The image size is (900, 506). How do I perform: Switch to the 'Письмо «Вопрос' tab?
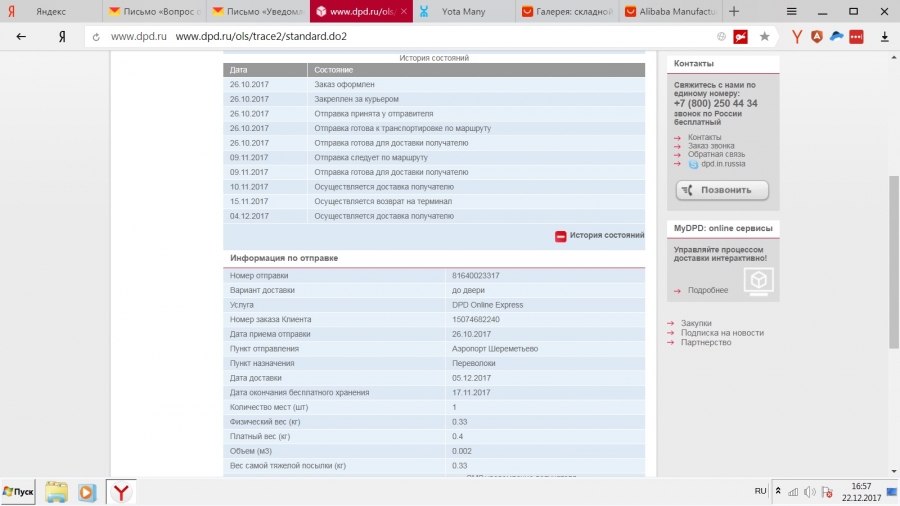click(155, 11)
